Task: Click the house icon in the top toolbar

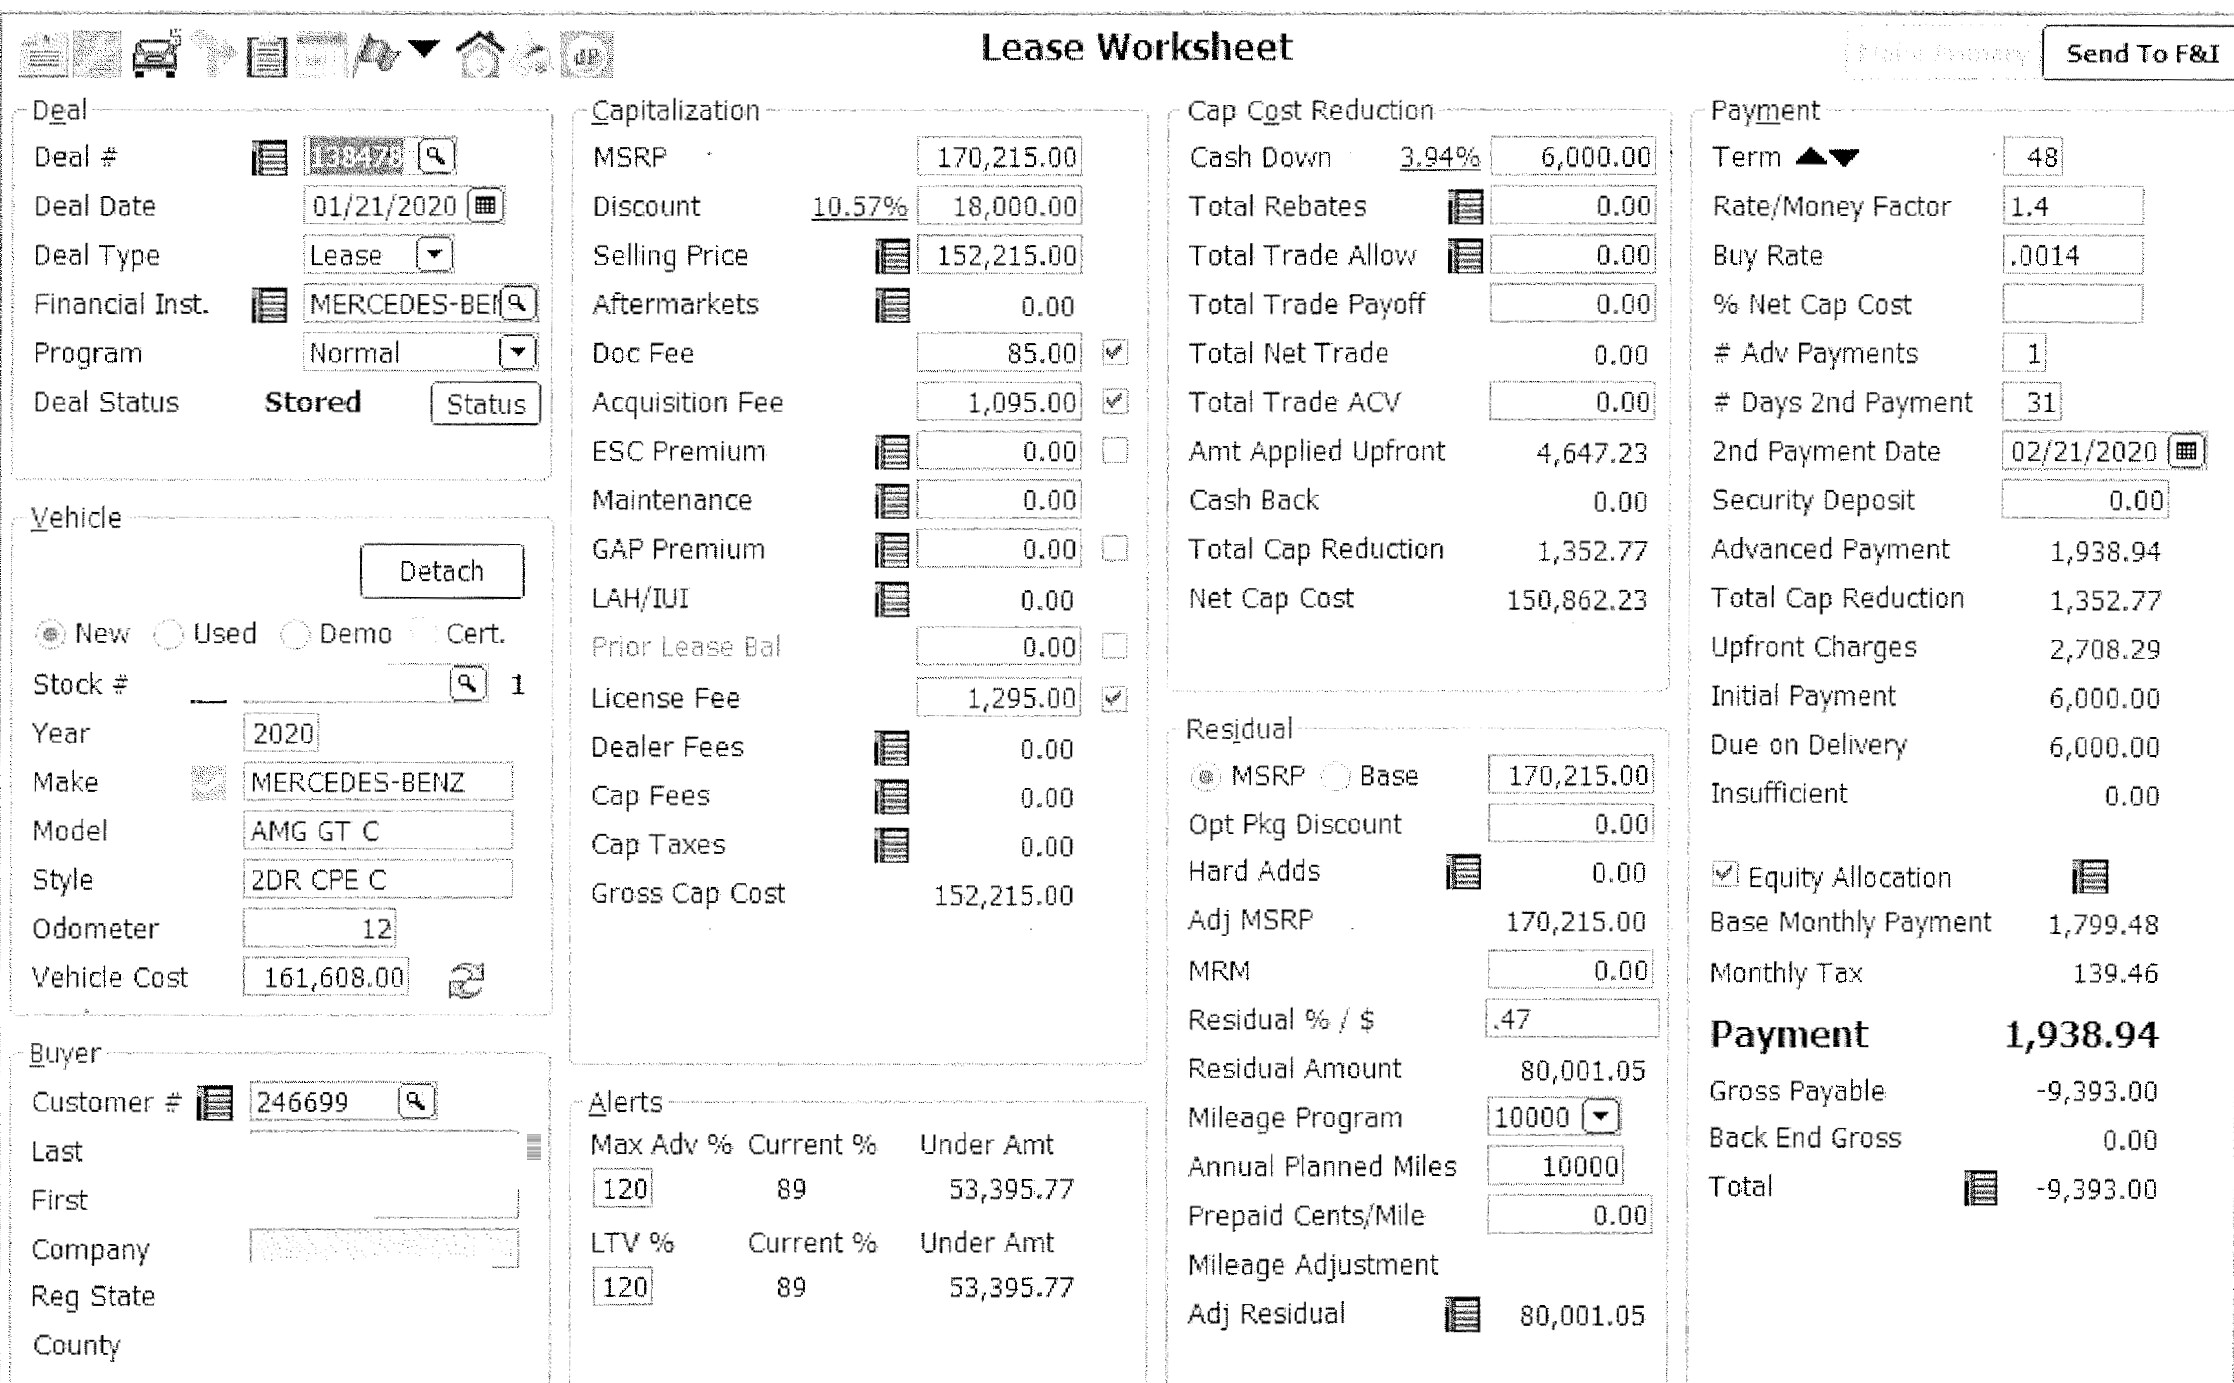Action: pos(480,54)
